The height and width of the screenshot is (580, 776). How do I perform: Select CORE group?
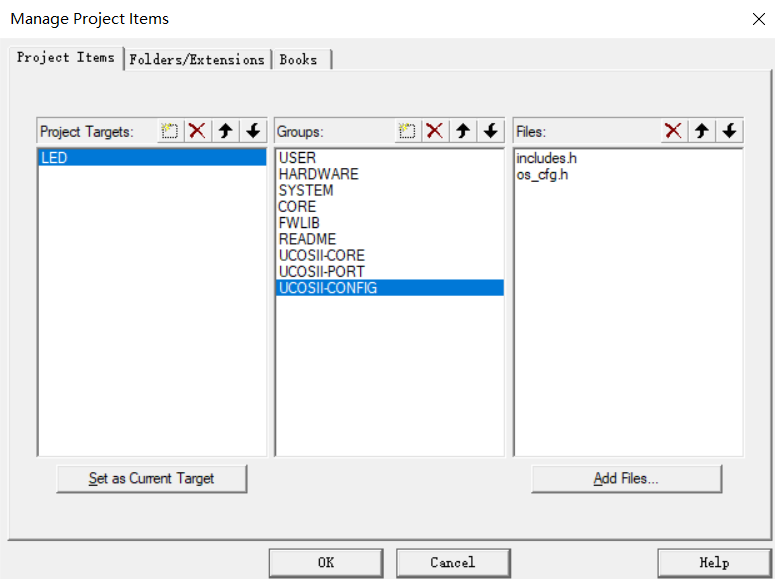pos(389,207)
